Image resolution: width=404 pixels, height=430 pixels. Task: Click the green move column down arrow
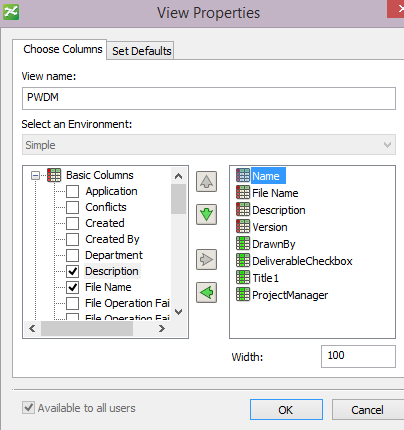tap(206, 214)
